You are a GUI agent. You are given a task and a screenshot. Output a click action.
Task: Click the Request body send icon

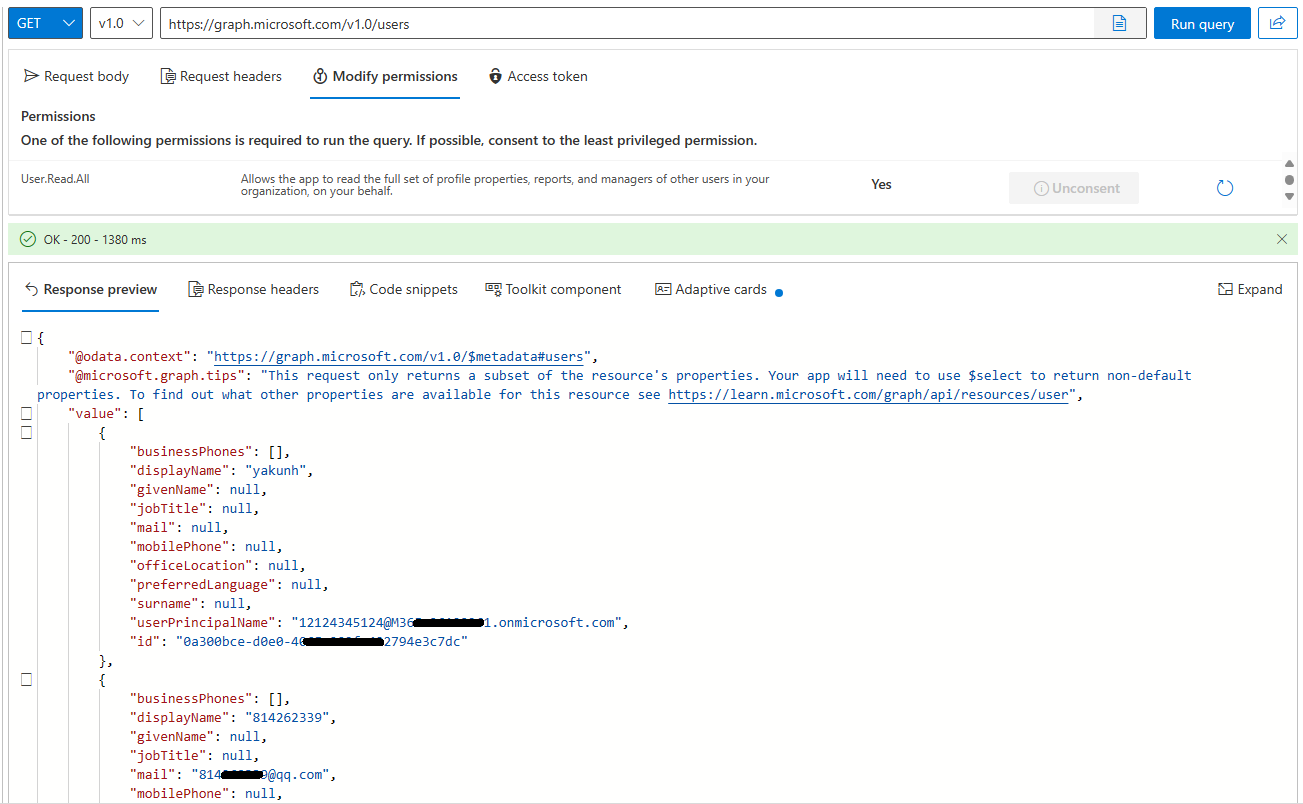[31, 76]
